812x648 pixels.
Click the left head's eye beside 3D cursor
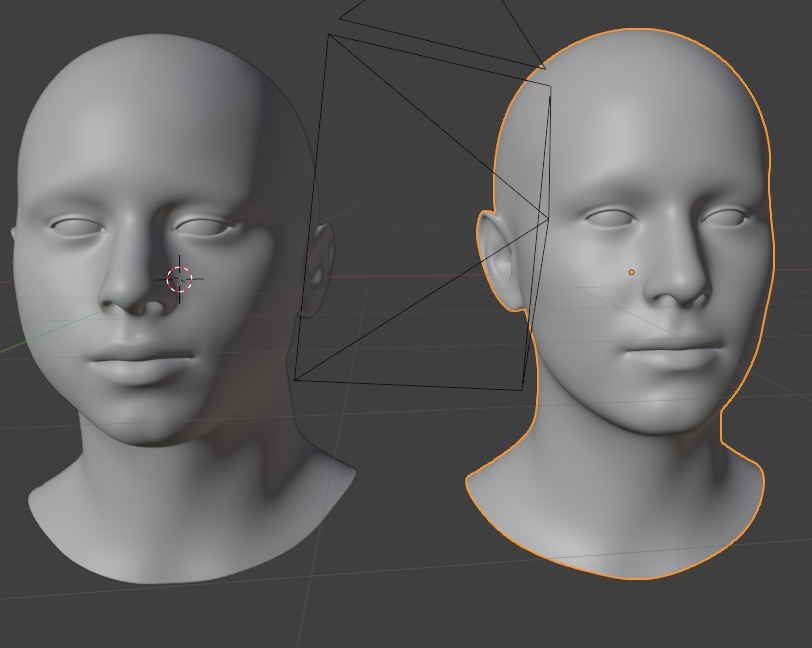point(206,227)
